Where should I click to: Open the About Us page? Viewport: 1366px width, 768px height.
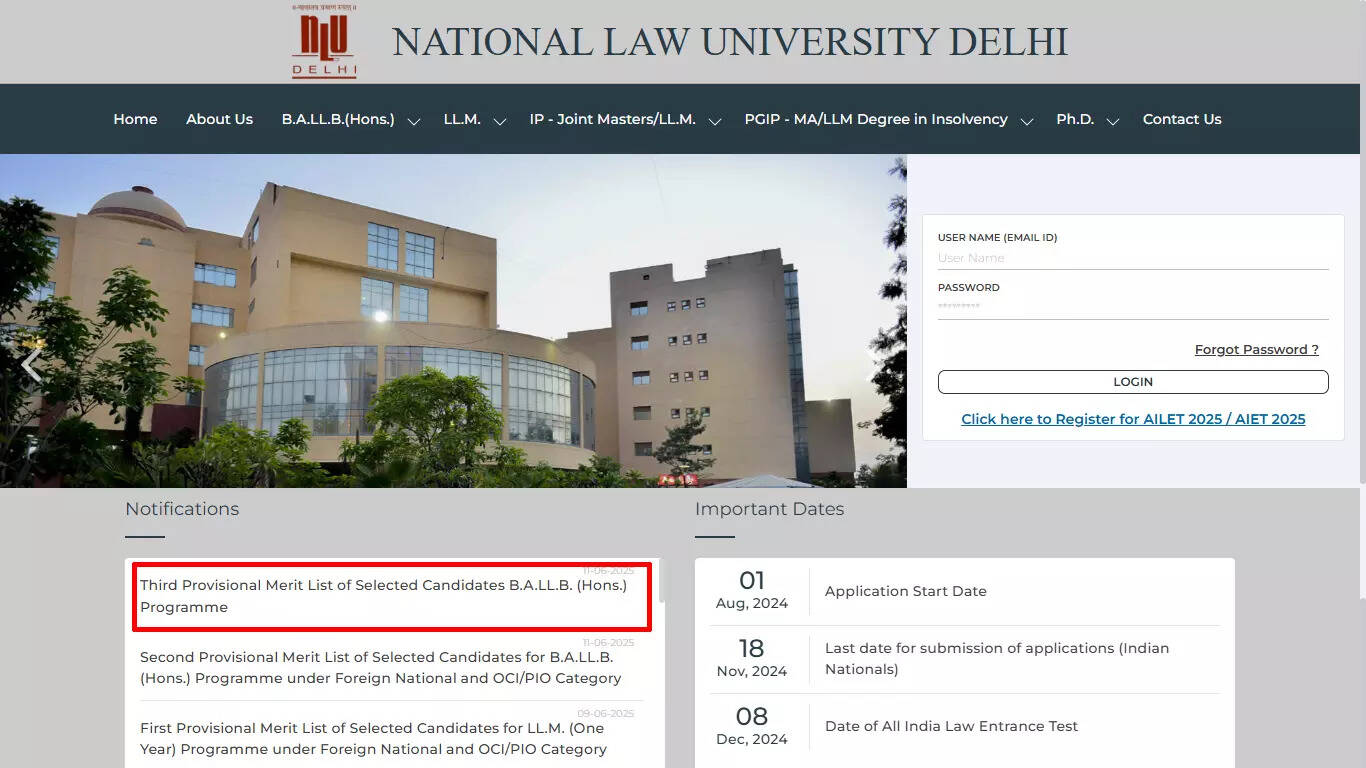pyautogui.click(x=219, y=119)
